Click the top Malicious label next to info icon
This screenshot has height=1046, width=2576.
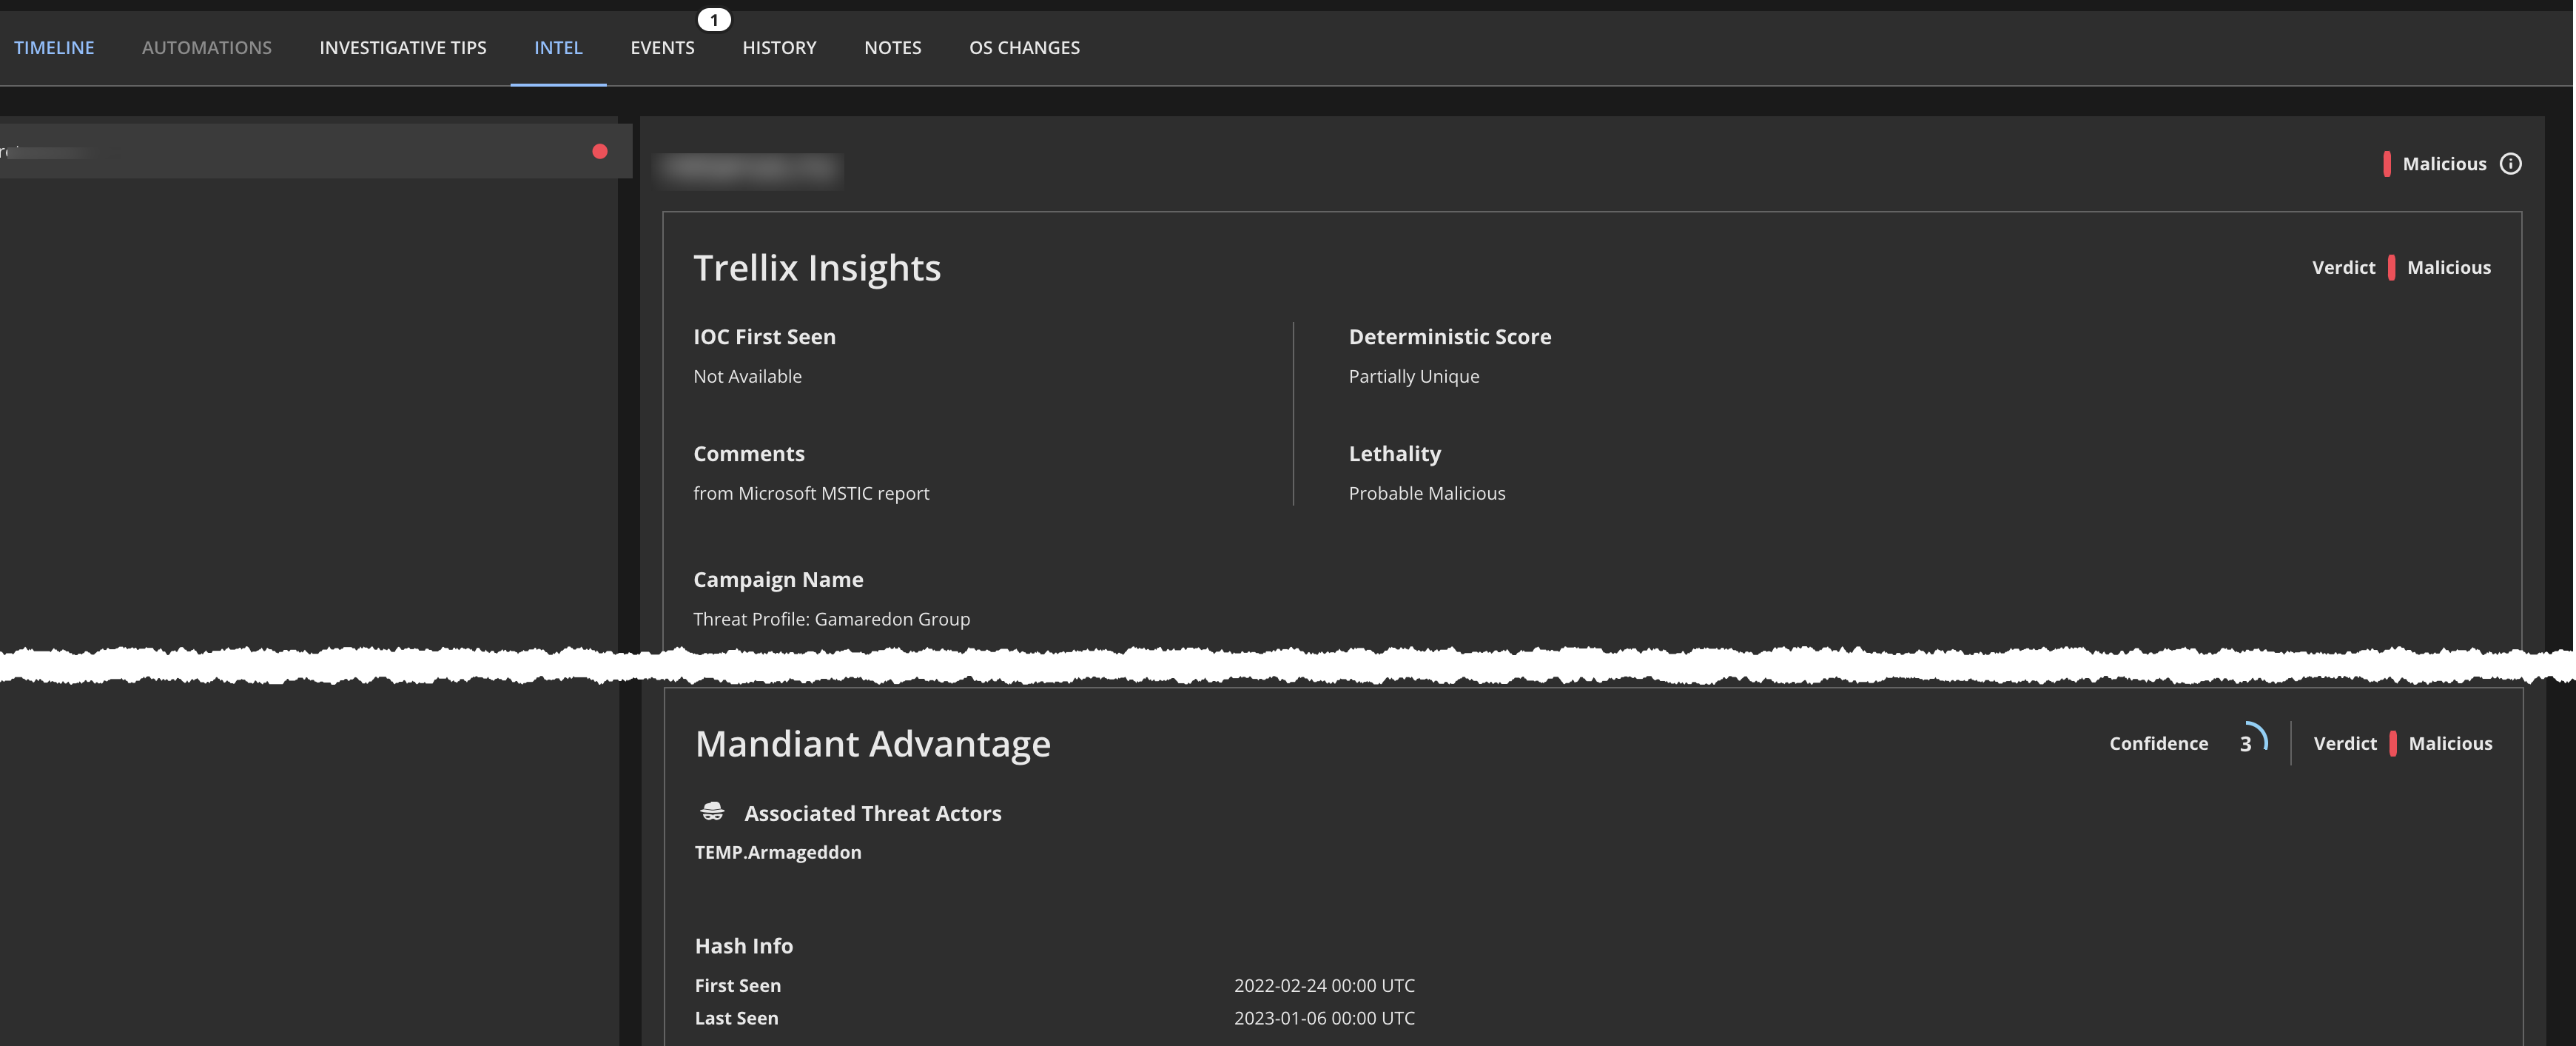pyautogui.click(x=2444, y=163)
